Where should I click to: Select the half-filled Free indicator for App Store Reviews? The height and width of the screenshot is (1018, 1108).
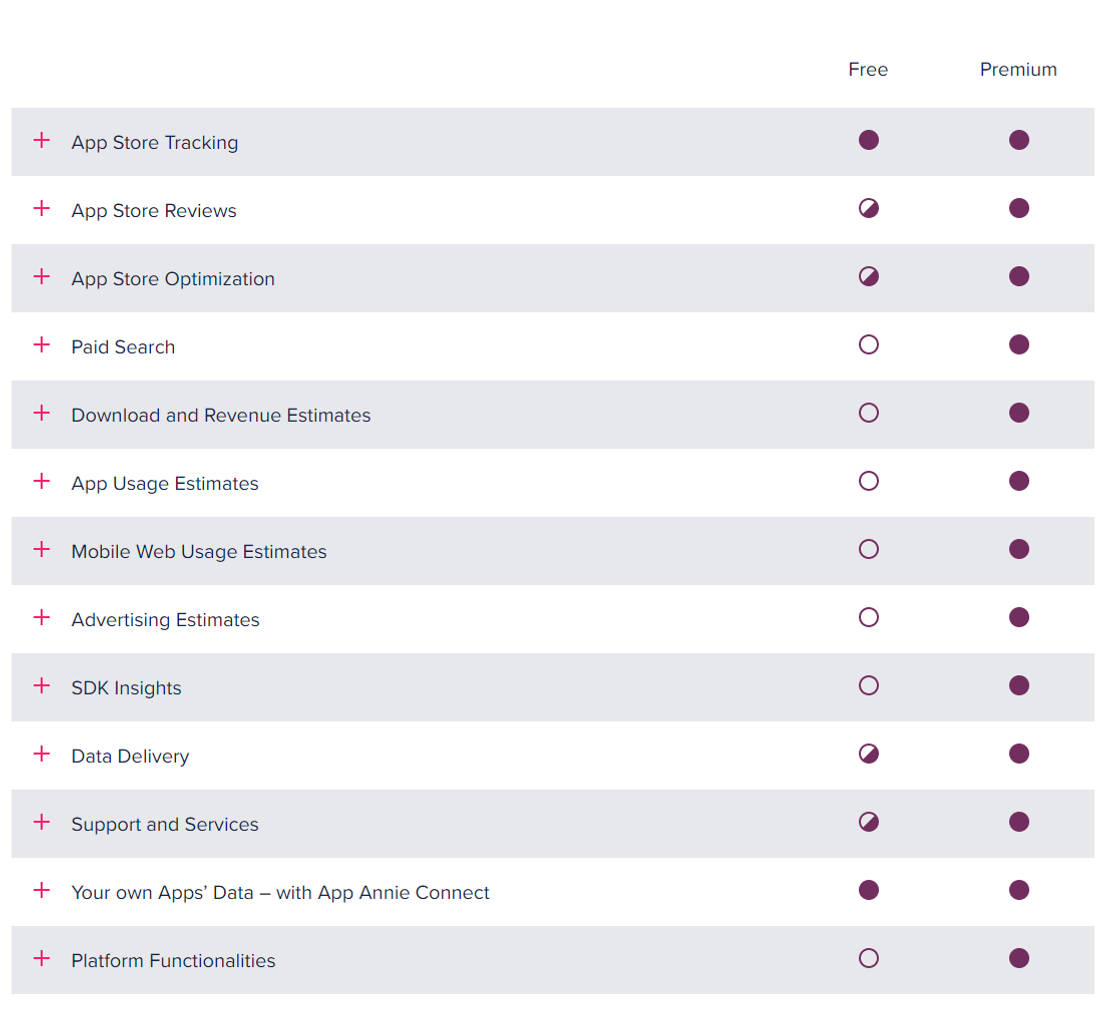(868, 208)
